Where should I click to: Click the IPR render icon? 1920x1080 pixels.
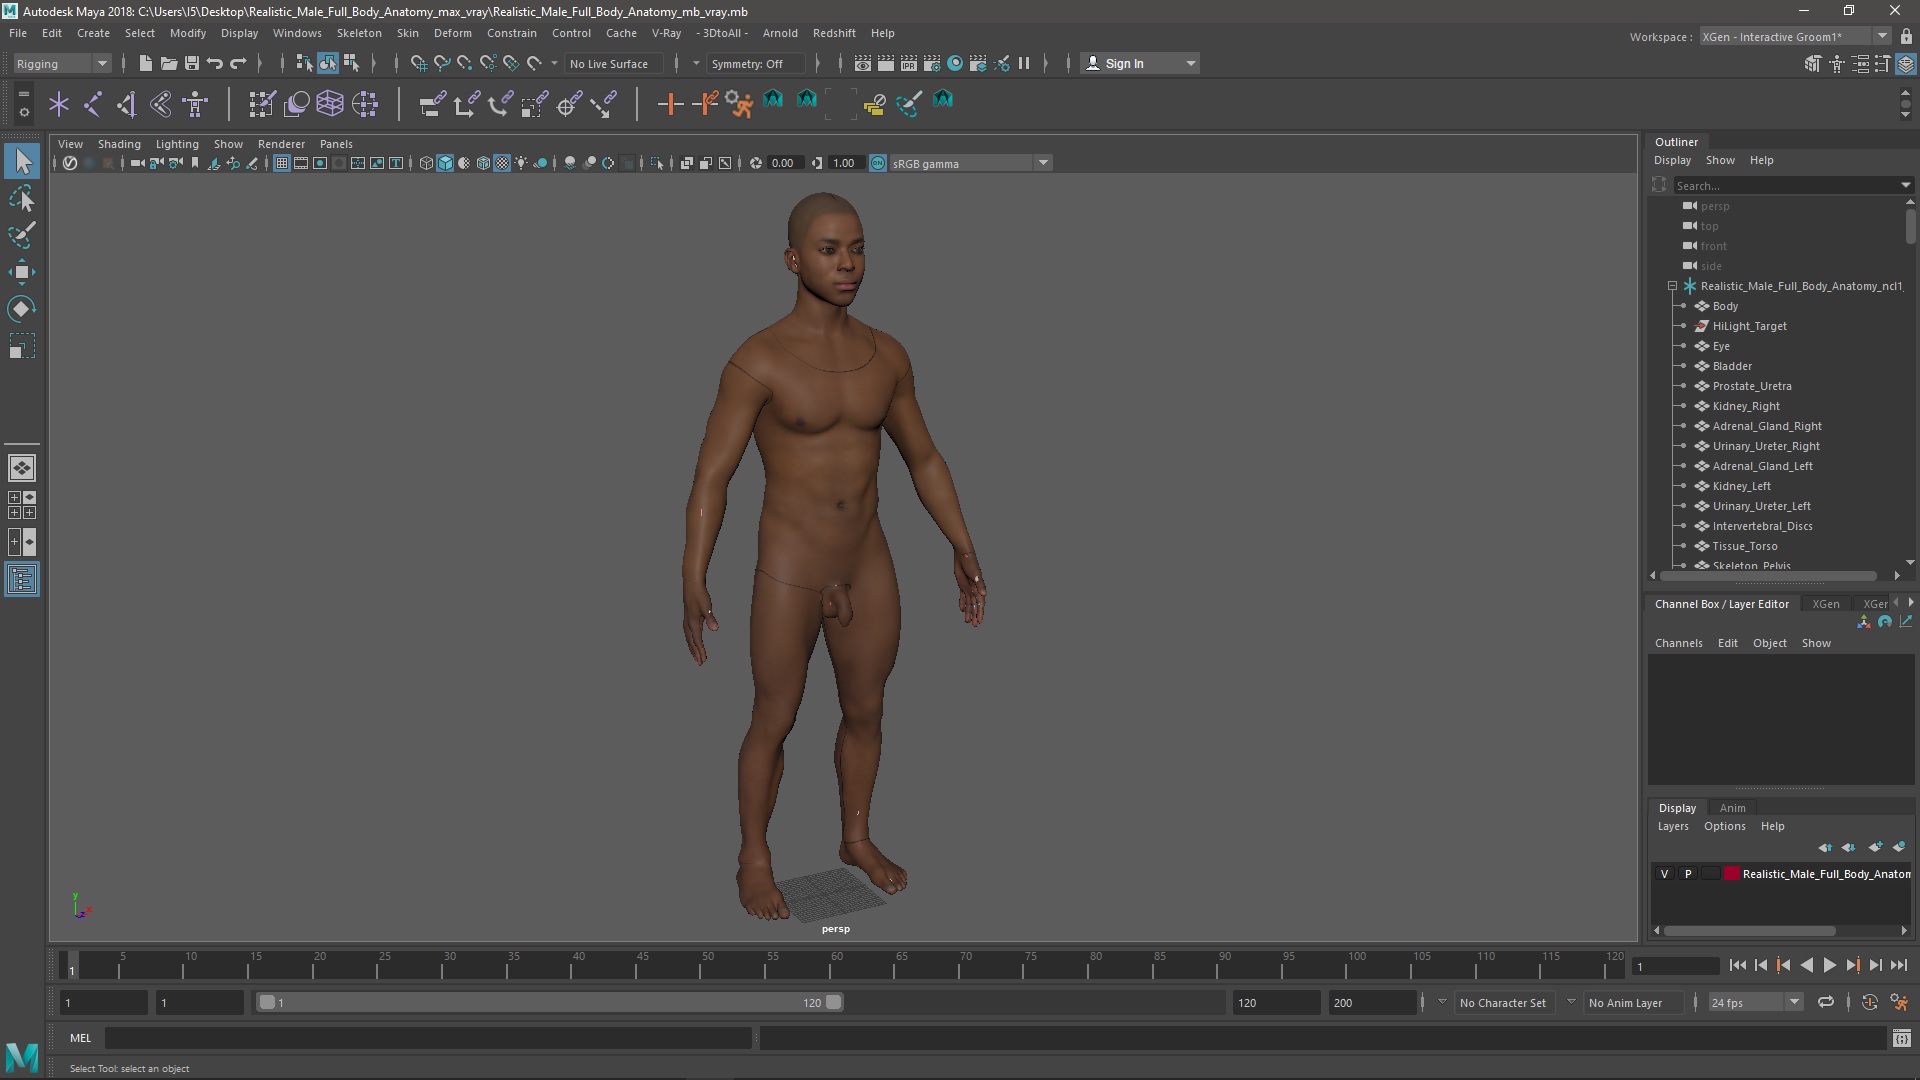click(x=909, y=63)
